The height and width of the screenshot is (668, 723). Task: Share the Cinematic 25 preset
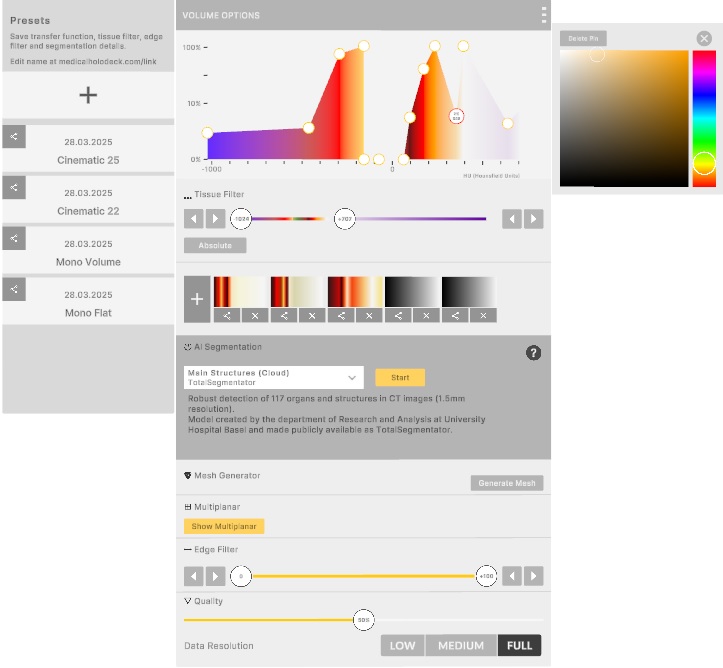(x=14, y=136)
